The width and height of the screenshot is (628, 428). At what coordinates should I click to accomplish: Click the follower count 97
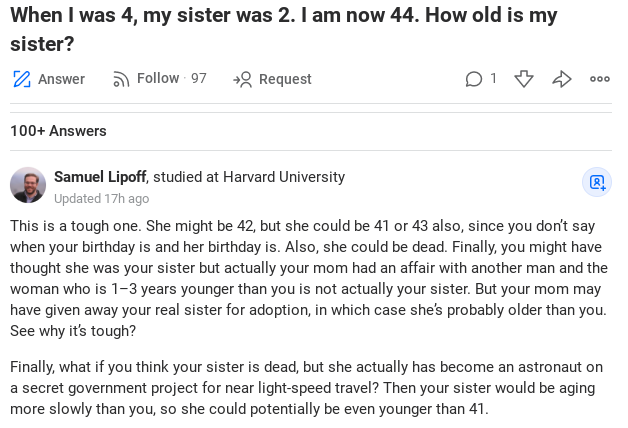click(x=199, y=78)
